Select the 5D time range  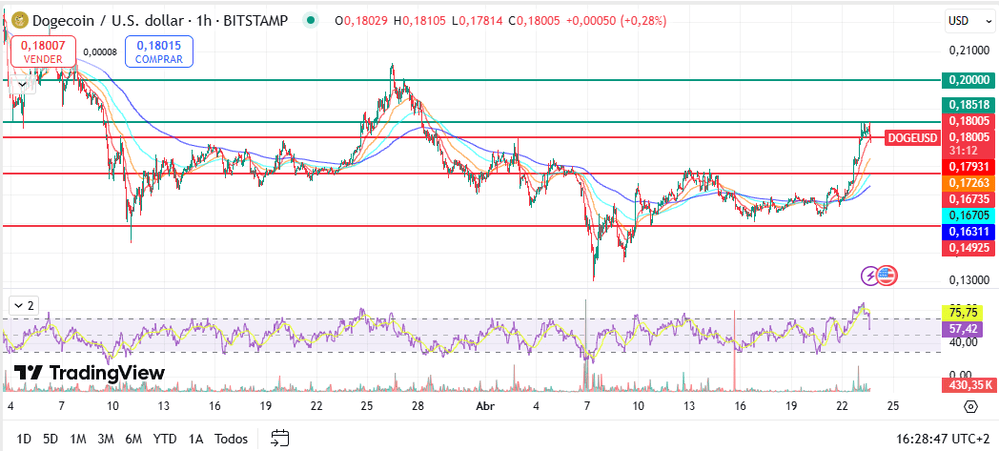click(x=50, y=438)
